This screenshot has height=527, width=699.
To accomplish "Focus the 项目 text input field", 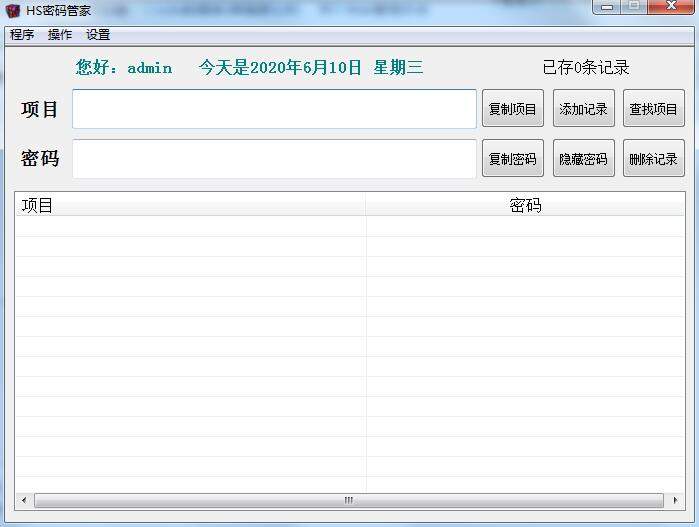I will 274,109.
